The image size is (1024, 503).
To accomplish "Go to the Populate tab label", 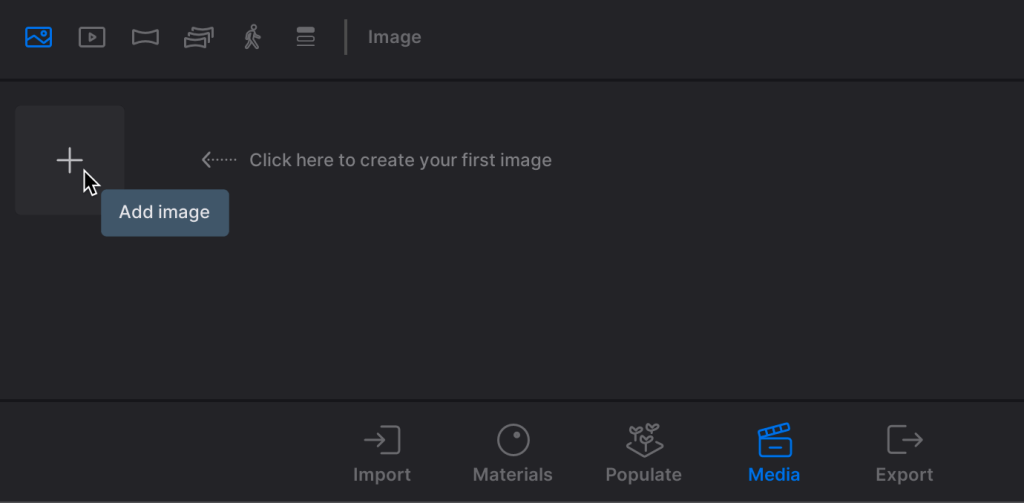I will click(x=644, y=475).
